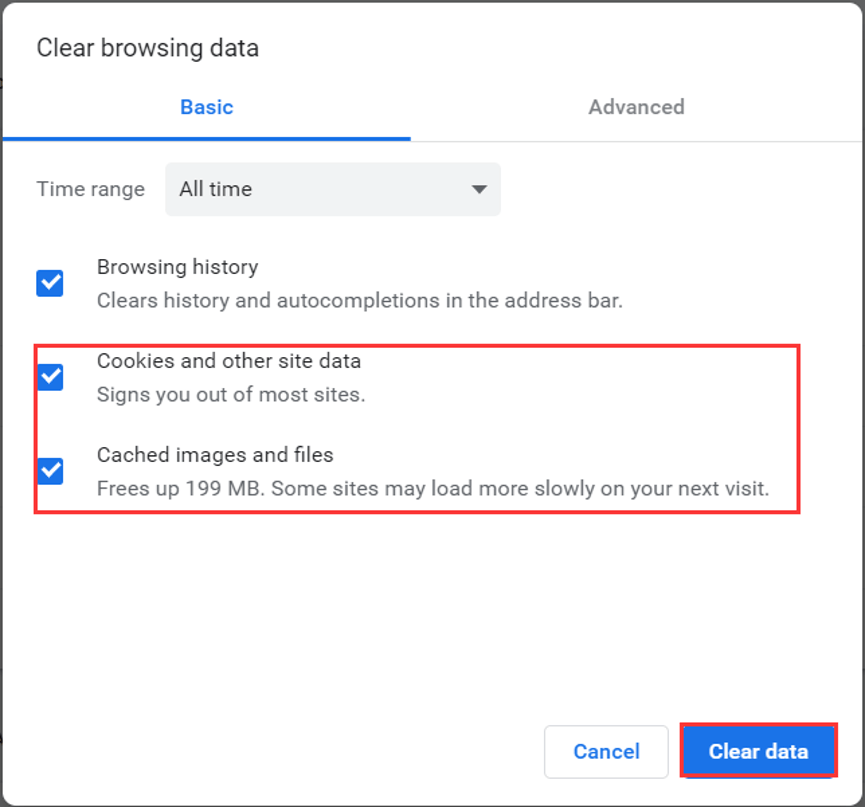
Task: Uncheck the Browsing history checkbox
Action: pyautogui.click(x=50, y=283)
